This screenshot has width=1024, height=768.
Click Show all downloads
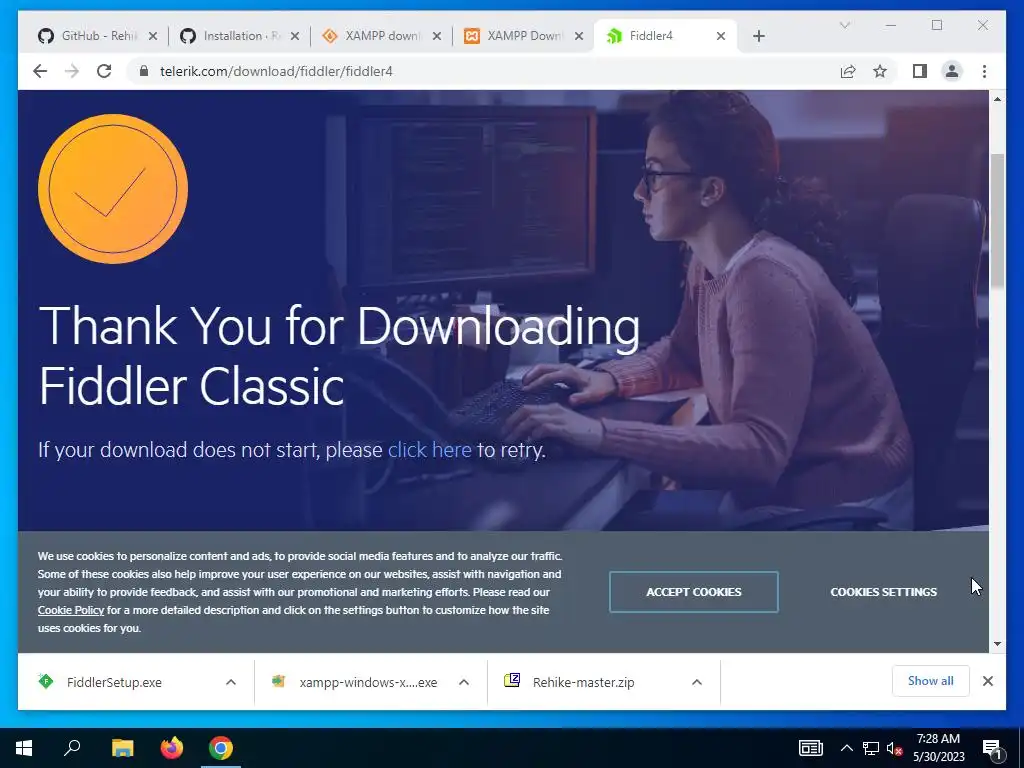pos(930,681)
